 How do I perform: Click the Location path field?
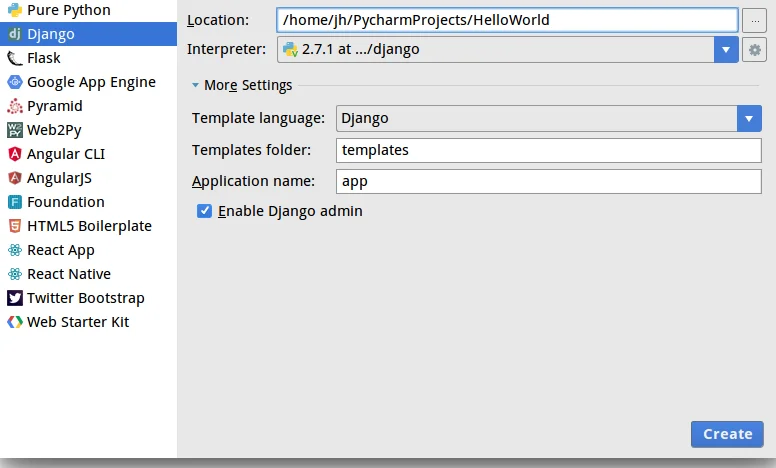coord(507,20)
